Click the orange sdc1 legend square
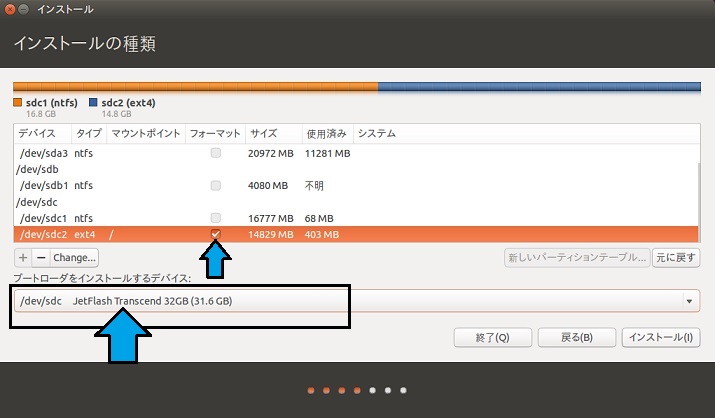715x418 pixels. tap(17, 102)
